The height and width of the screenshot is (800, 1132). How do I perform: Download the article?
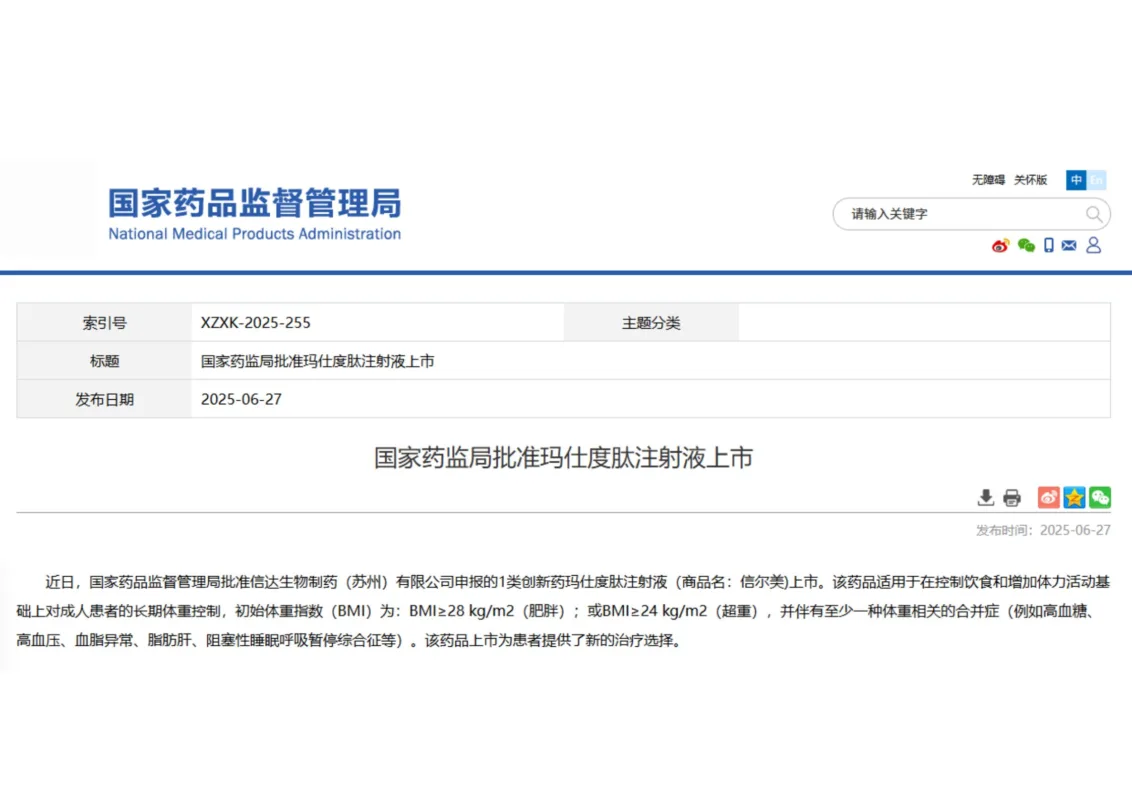[x=986, y=497]
